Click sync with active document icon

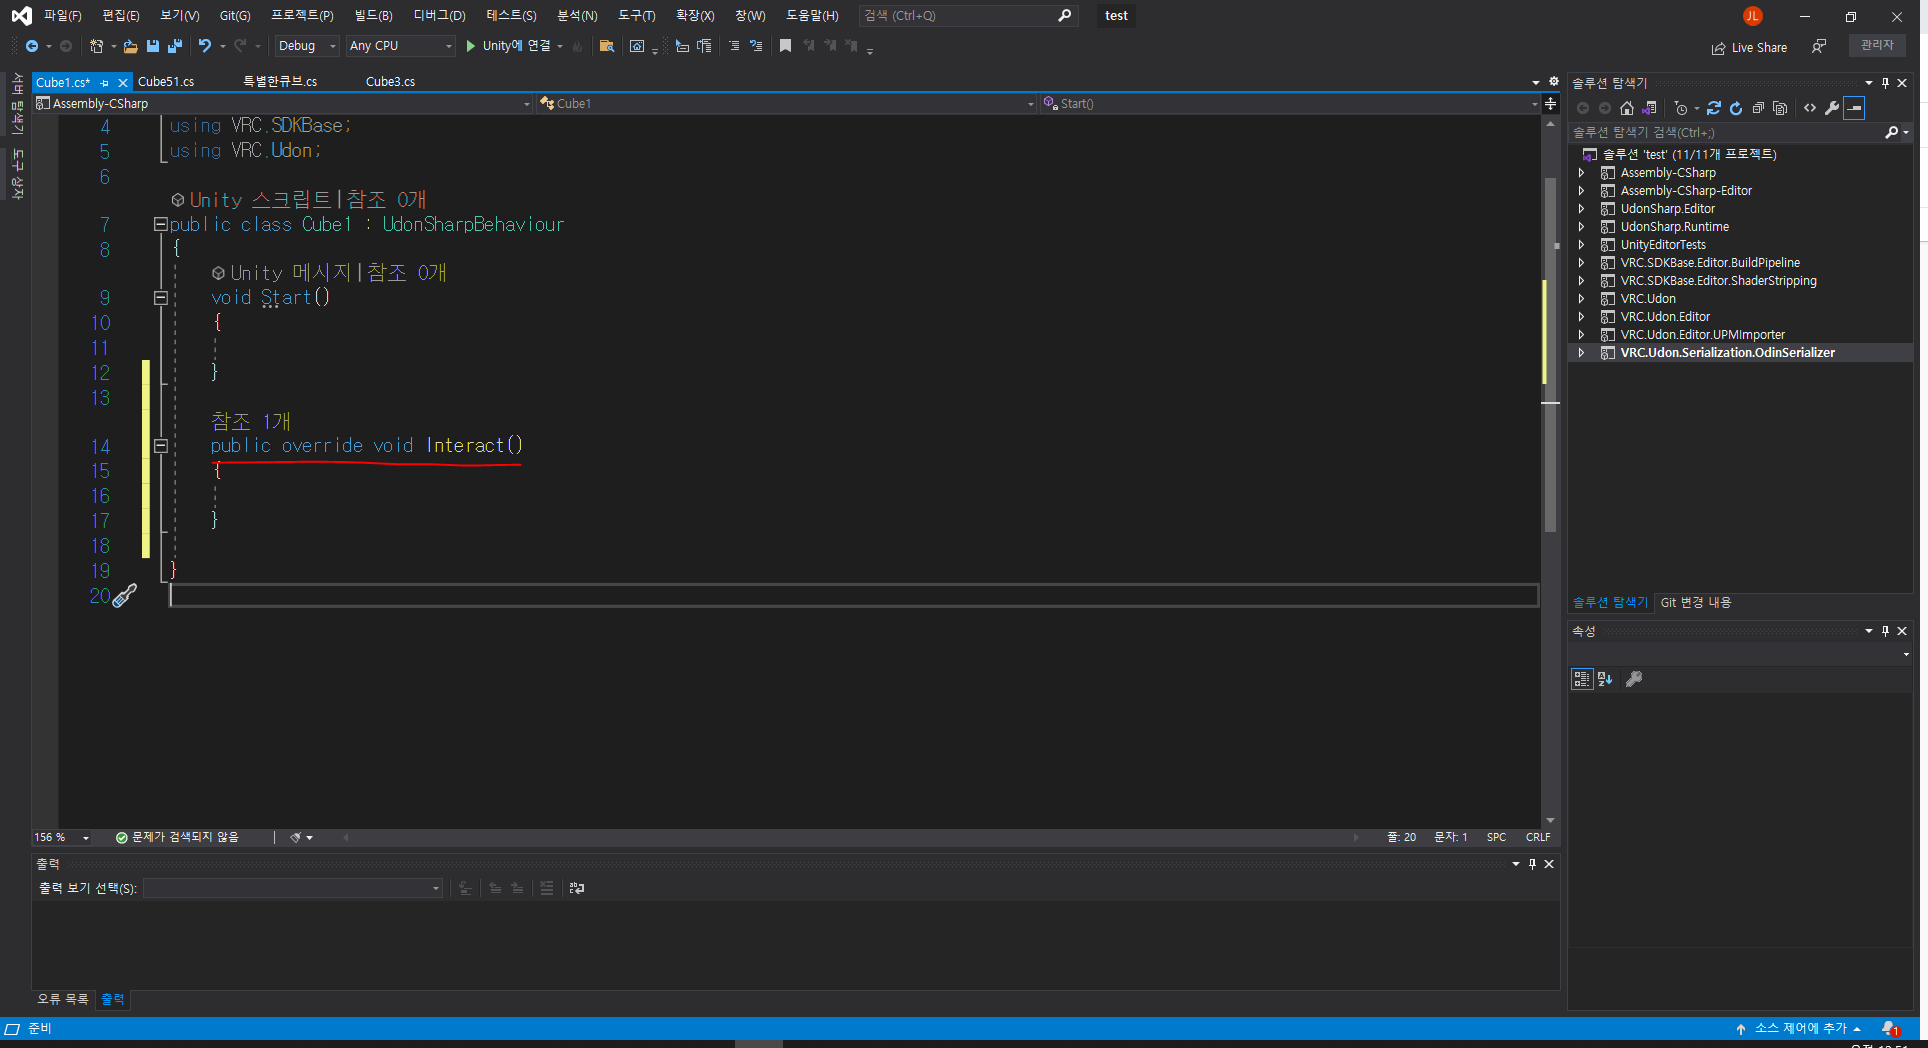tap(1714, 108)
